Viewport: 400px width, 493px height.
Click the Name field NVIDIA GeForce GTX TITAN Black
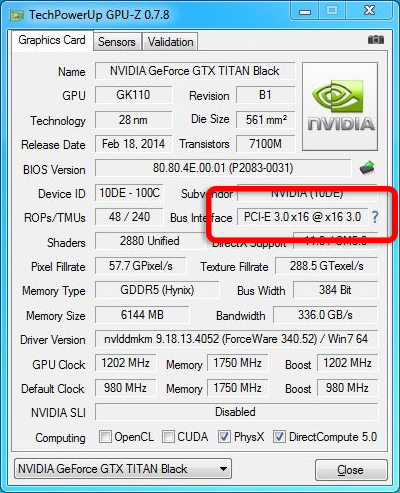tap(195, 71)
